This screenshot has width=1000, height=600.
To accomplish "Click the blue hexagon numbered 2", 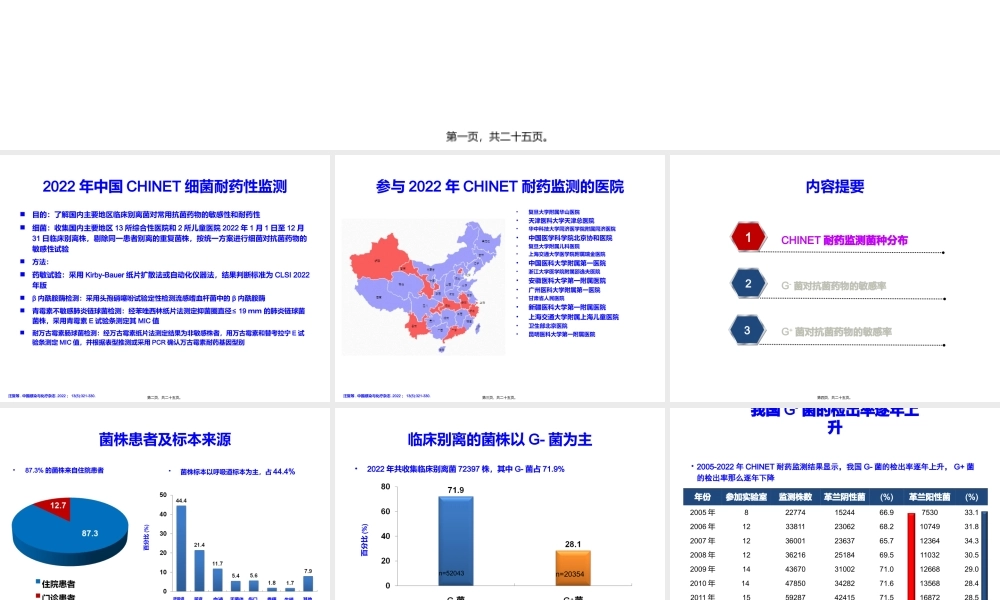I will click(748, 284).
